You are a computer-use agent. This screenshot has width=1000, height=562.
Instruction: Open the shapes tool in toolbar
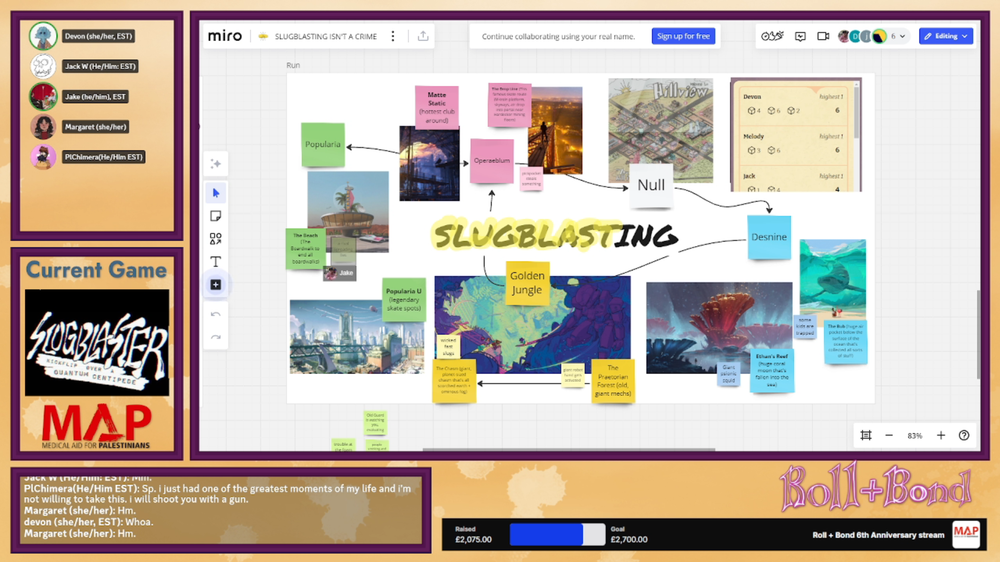216,239
